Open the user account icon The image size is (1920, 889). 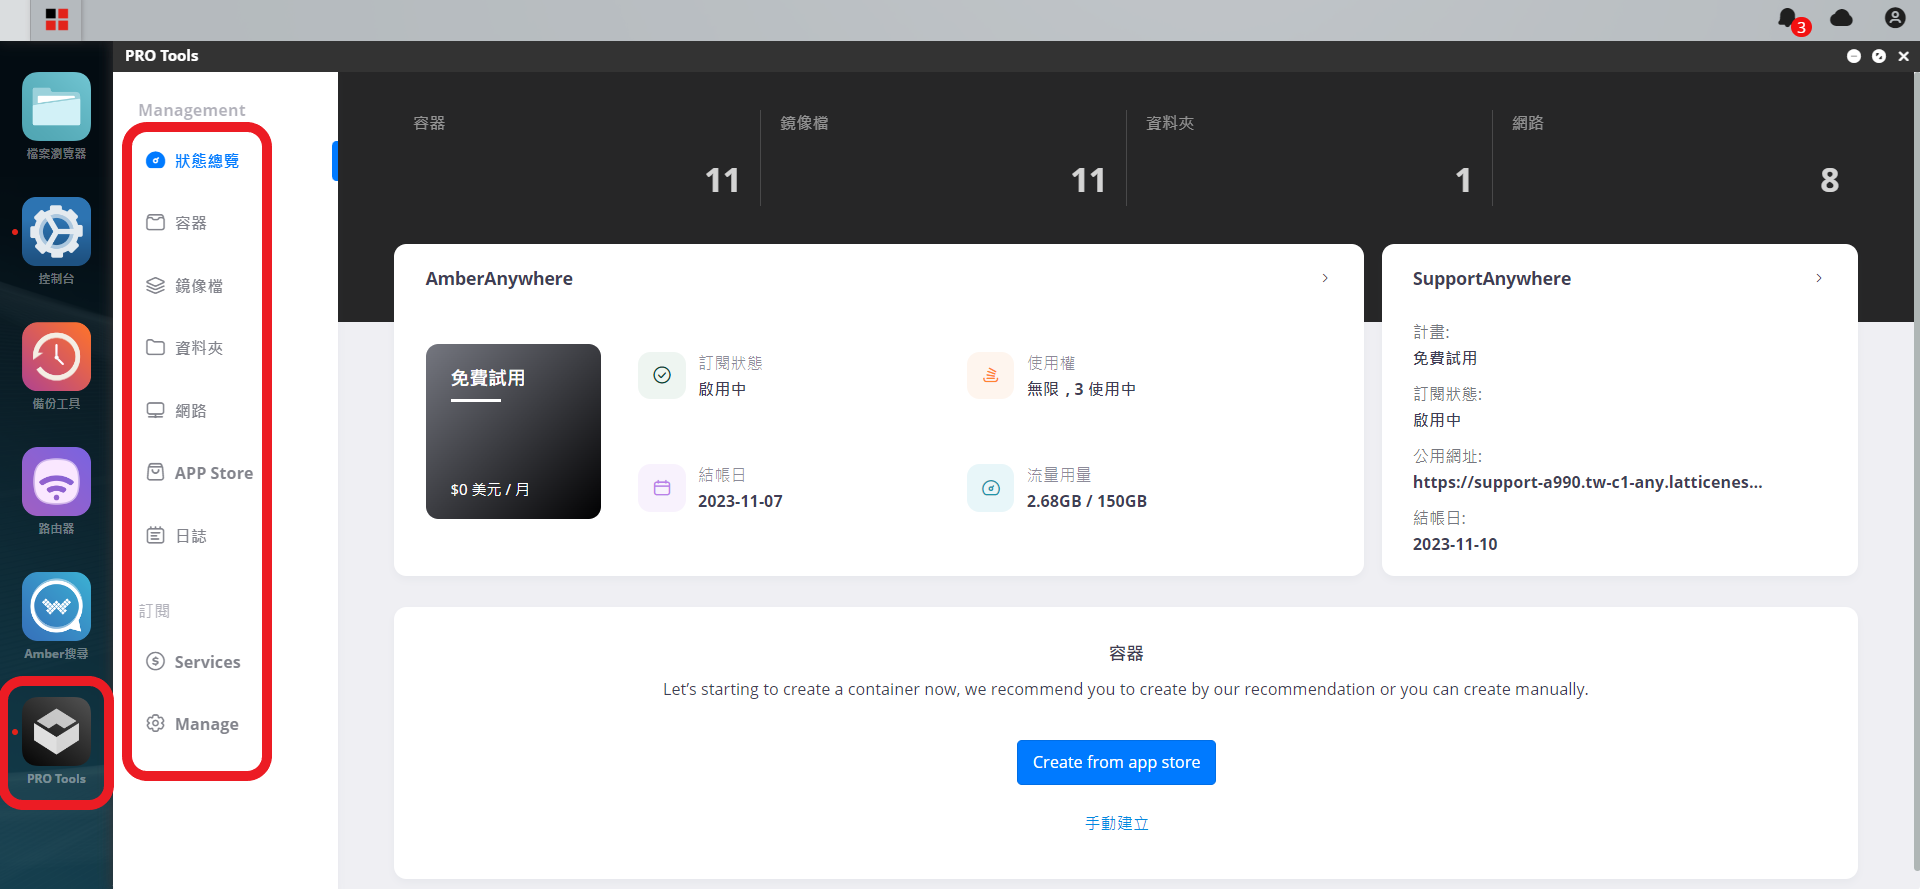coord(1895,18)
